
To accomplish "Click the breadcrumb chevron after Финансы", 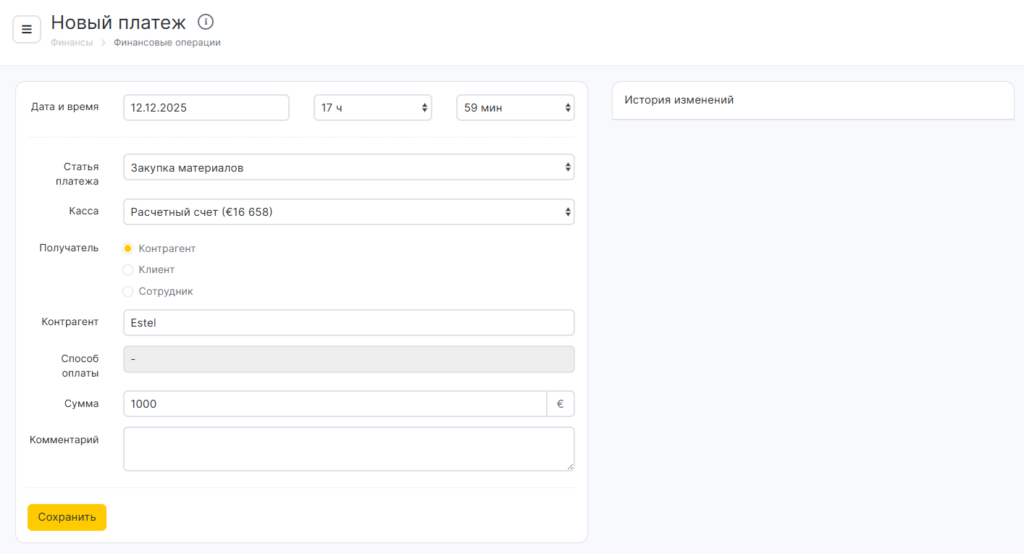I will pyautogui.click(x=103, y=43).
